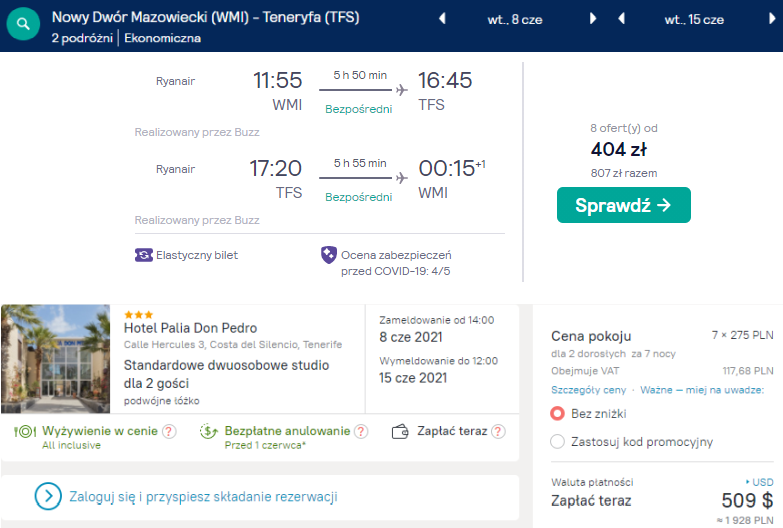Click the Elastyczny bilet ticket icon
The height and width of the screenshot is (528, 783).
(143, 255)
